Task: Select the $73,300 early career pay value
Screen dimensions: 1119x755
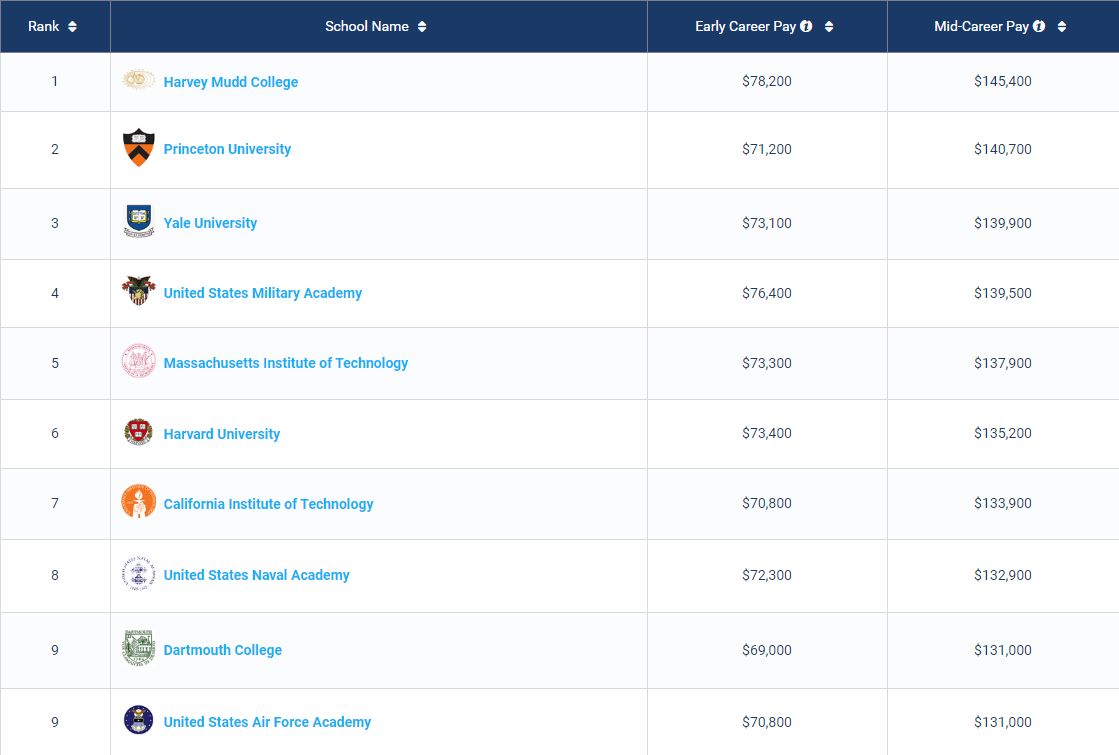Action: (766, 363)
